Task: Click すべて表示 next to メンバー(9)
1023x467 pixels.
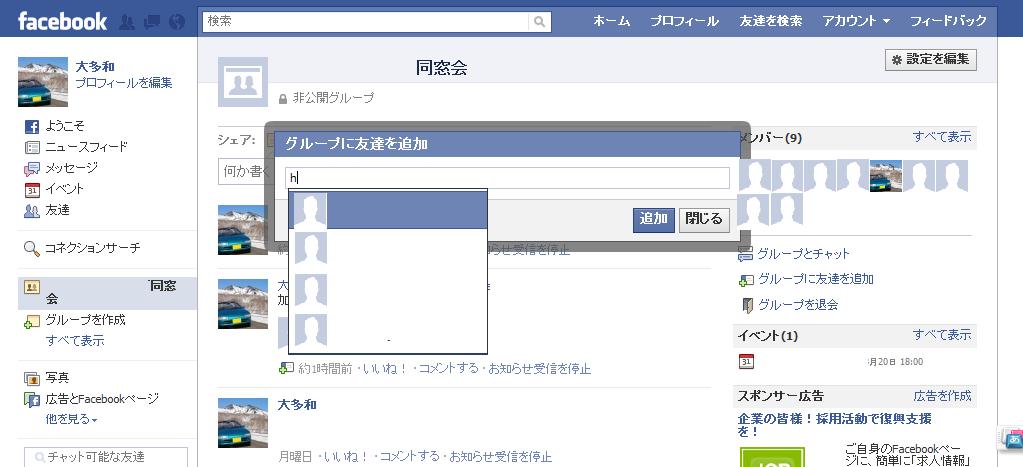Action: pyautogui.click(x=941, y=137)
